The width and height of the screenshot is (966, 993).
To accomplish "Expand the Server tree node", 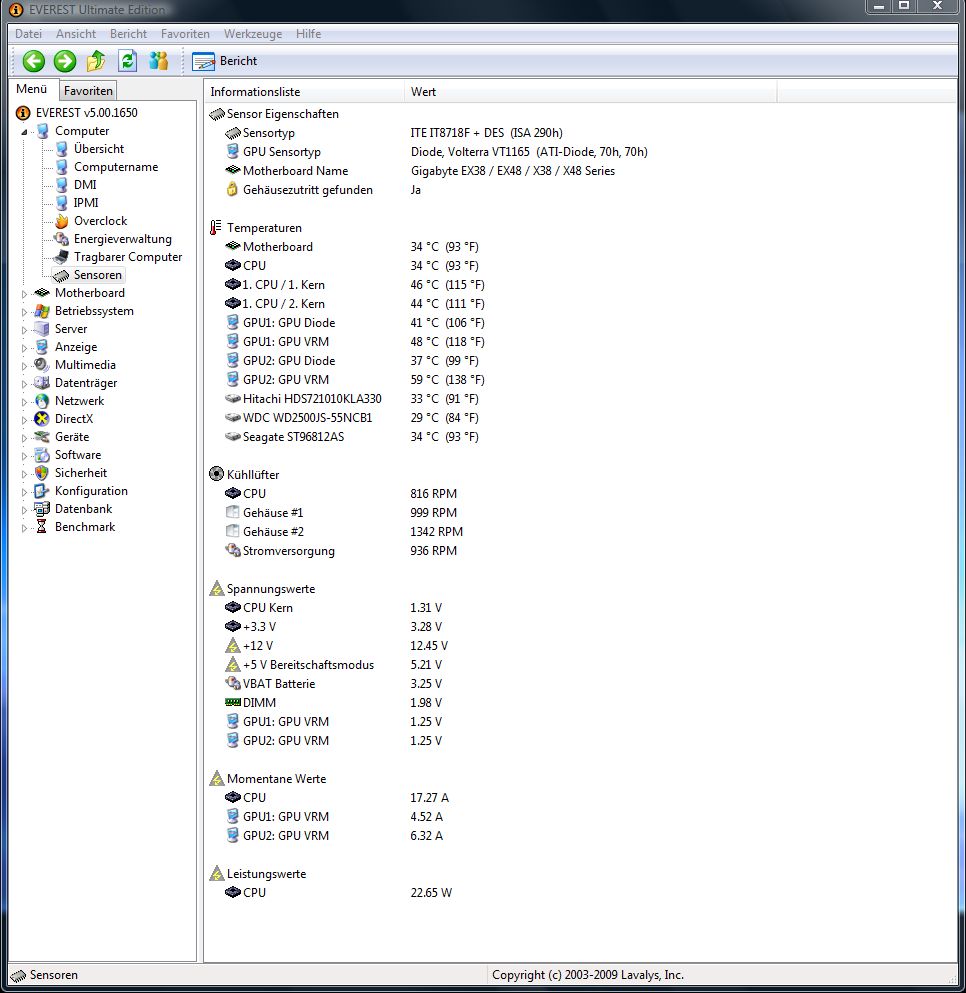I will 24,330.
